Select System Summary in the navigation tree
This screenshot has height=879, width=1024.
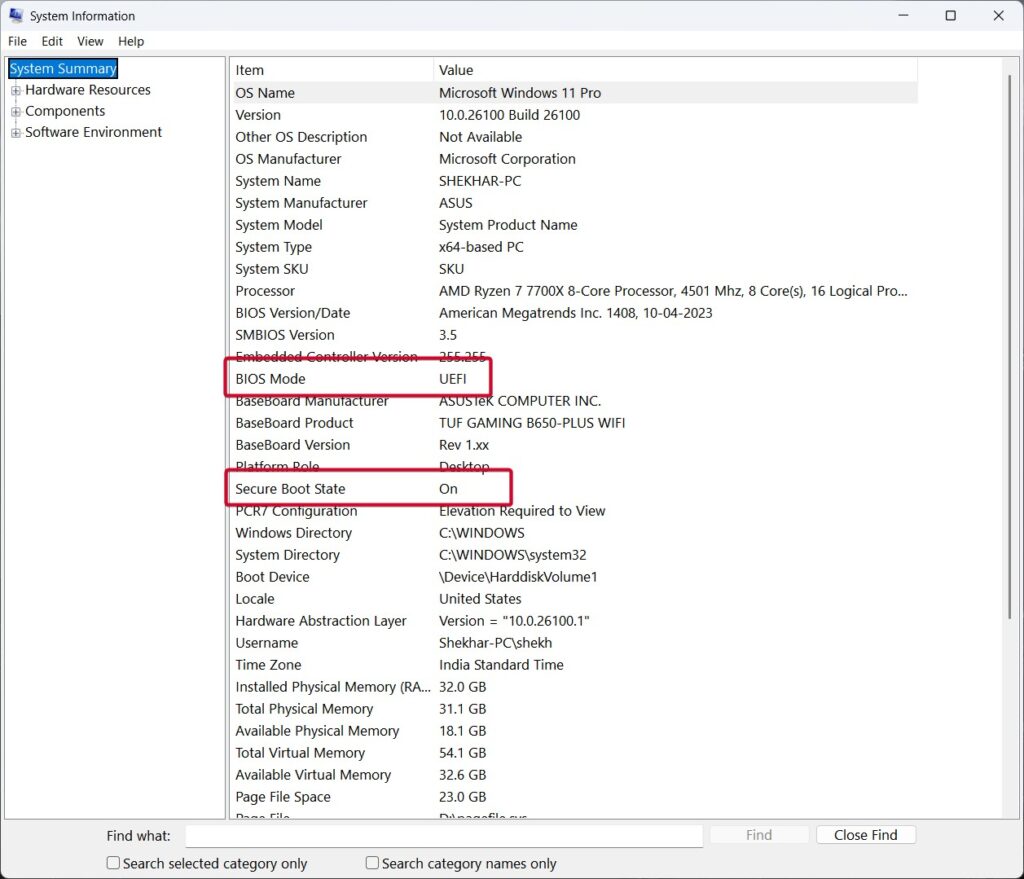pos(62,68)
